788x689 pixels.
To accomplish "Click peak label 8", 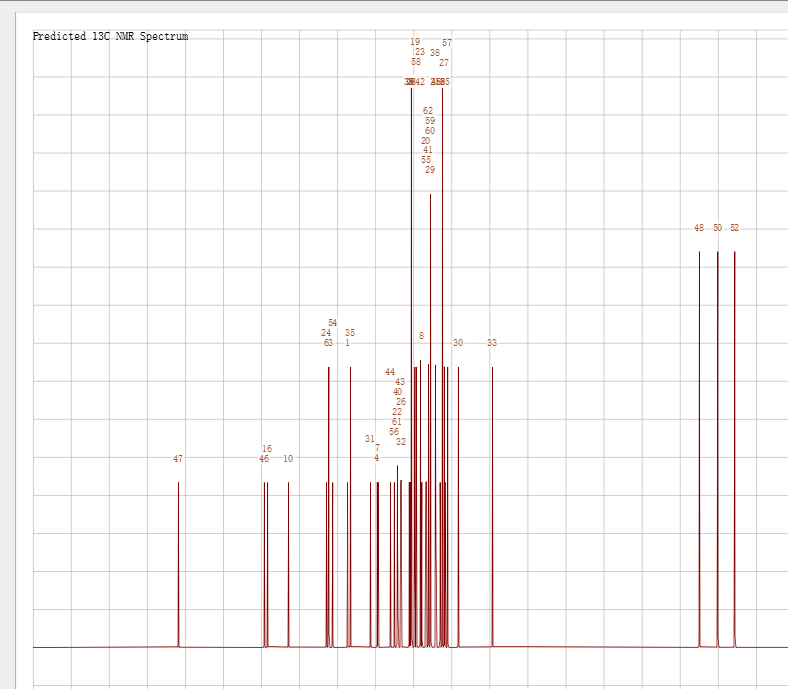I will tap(421, 336).
